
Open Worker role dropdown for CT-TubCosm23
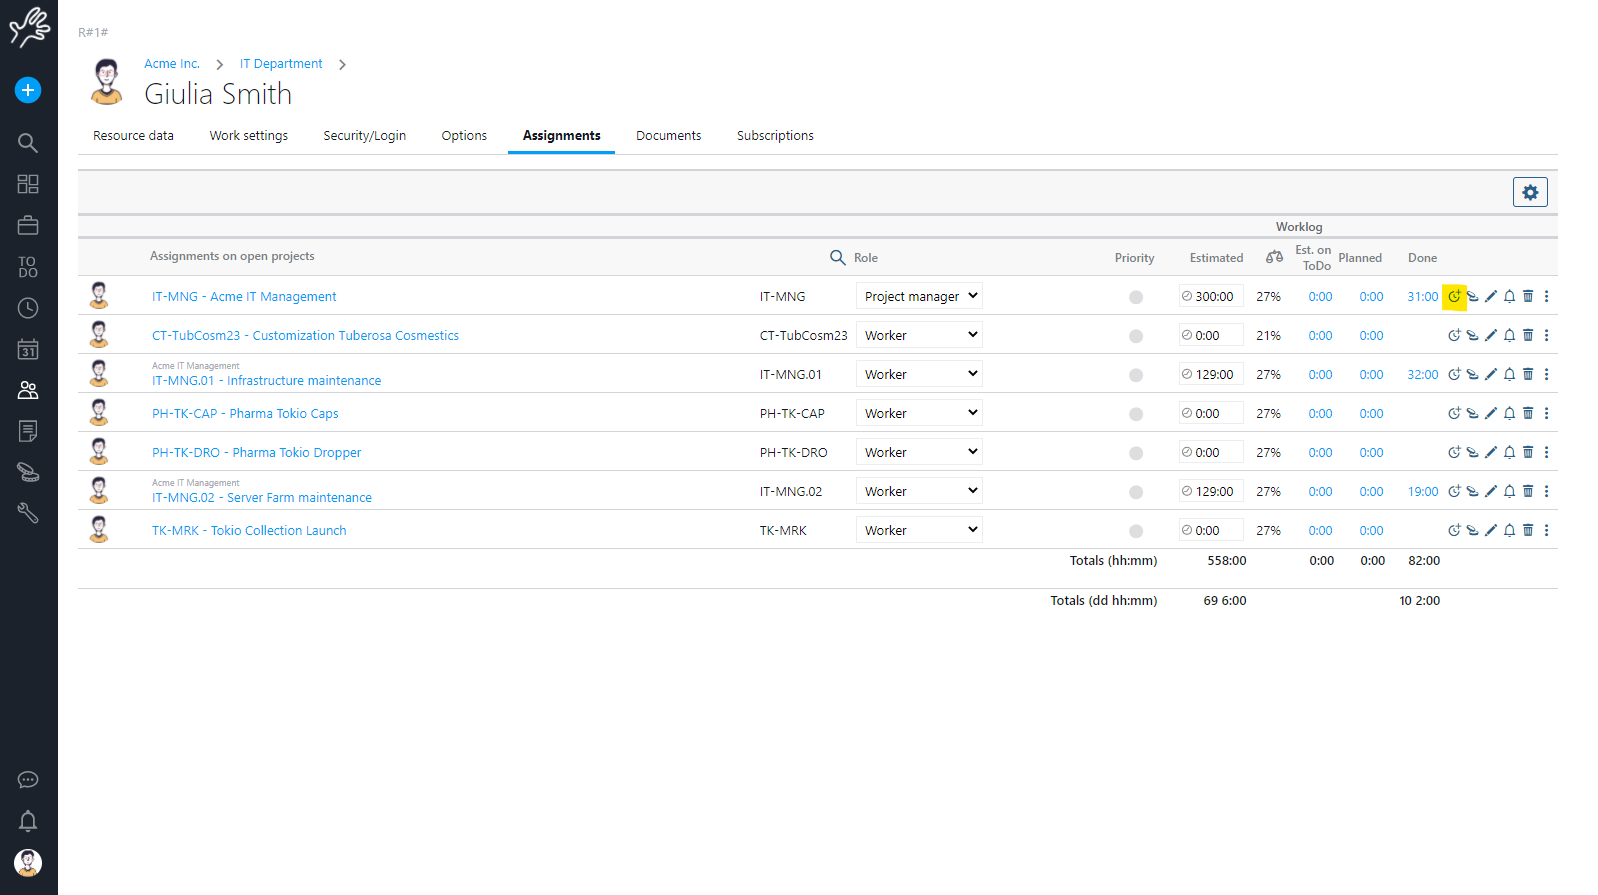(919, 335)
